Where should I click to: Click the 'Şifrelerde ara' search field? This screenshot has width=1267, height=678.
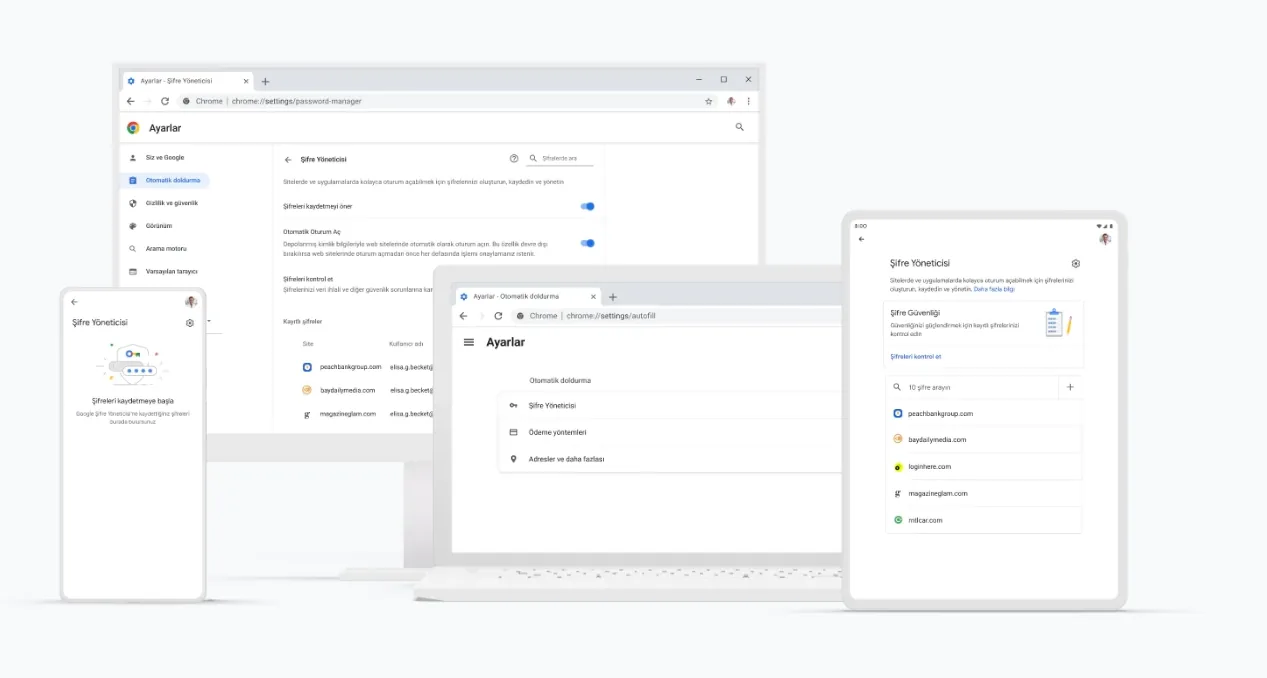[x=560, y=158]
